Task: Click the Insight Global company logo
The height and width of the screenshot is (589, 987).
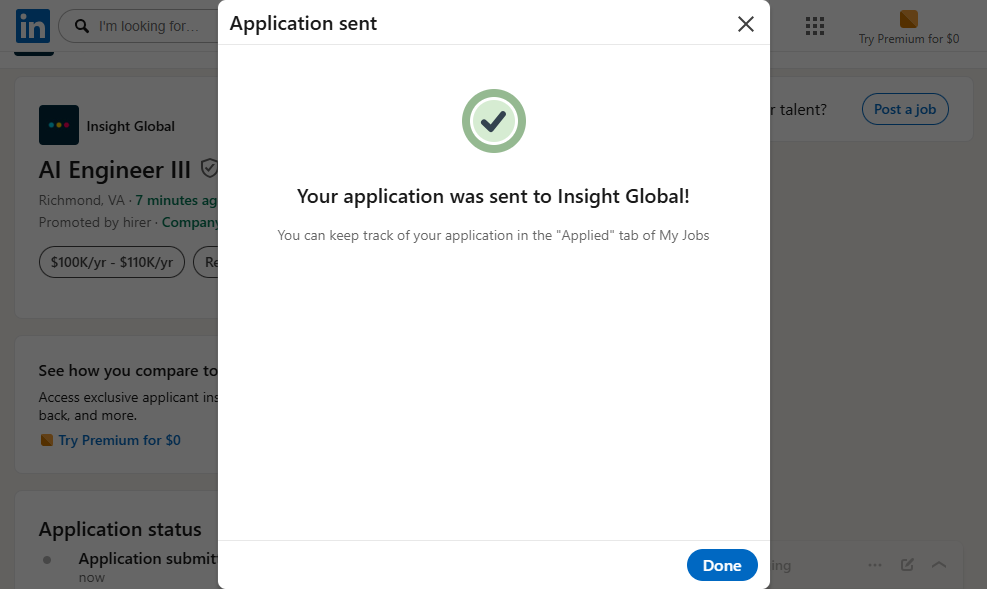Action: tap(59, 126)
